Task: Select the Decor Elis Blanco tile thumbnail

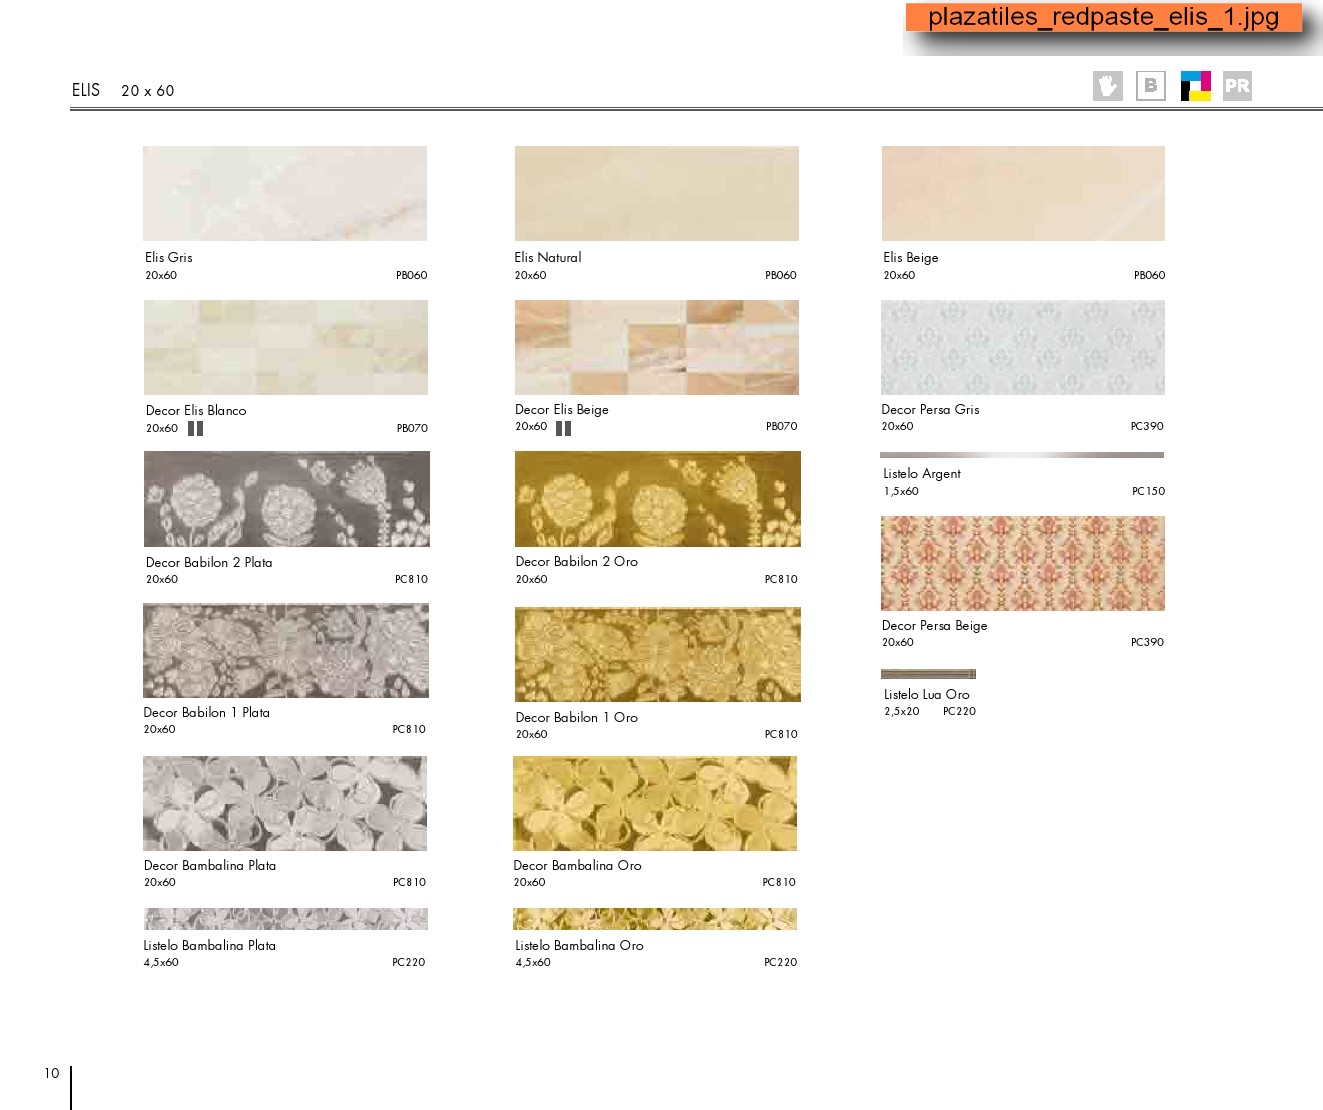Action: coord(286,347)
